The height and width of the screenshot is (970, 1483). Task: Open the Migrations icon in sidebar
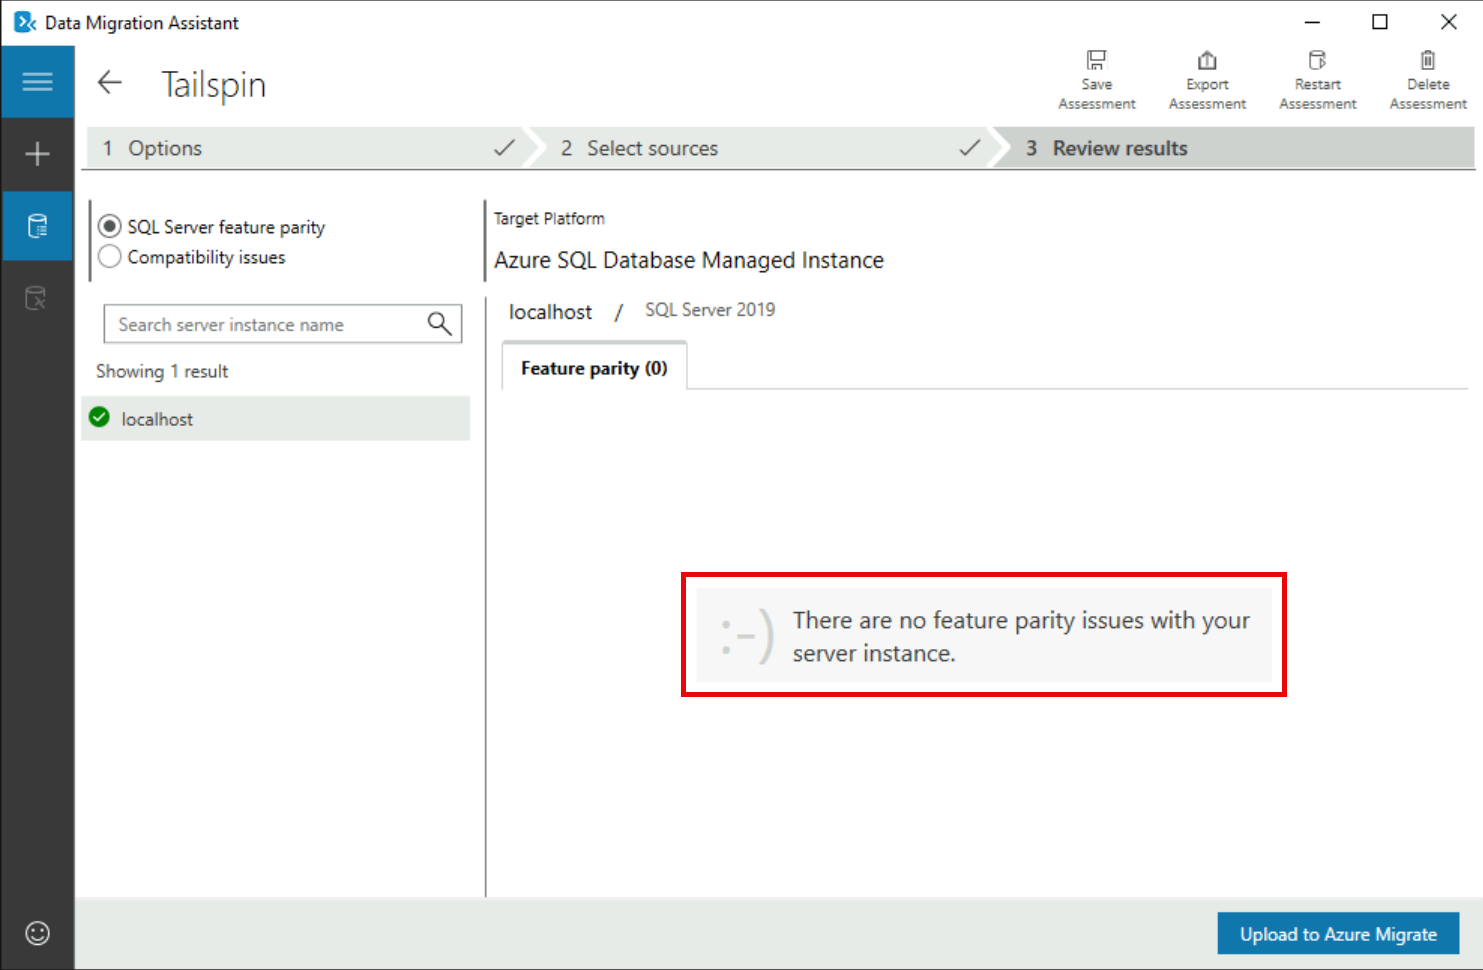[37, 298]
